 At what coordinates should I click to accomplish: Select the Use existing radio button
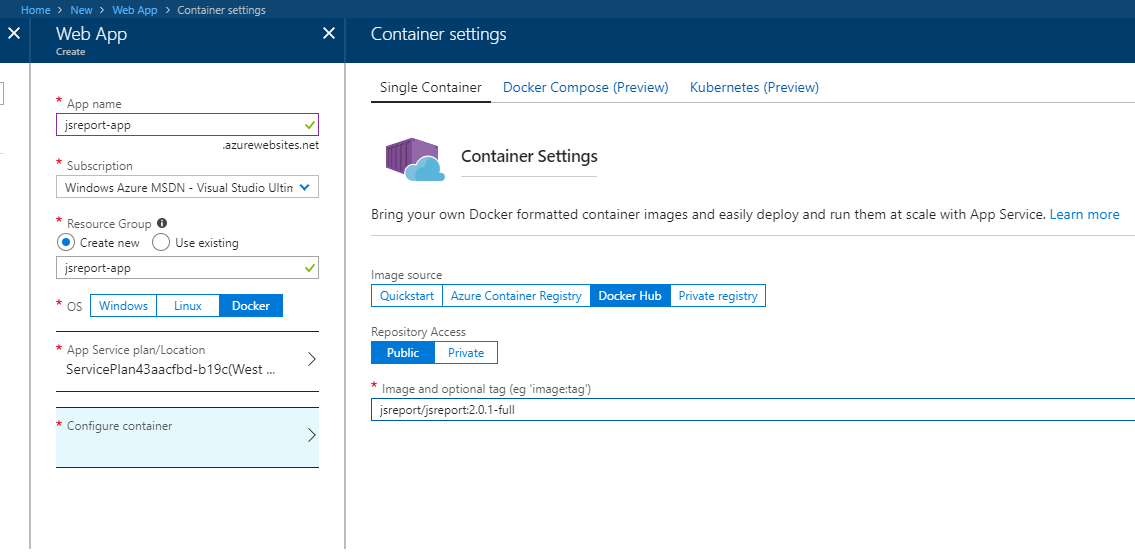click(161, 243)
